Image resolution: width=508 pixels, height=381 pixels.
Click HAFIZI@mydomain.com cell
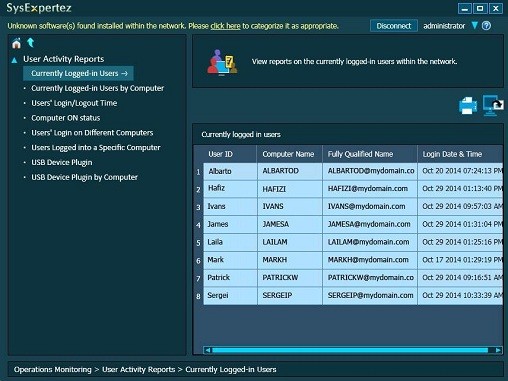(370, 189)
